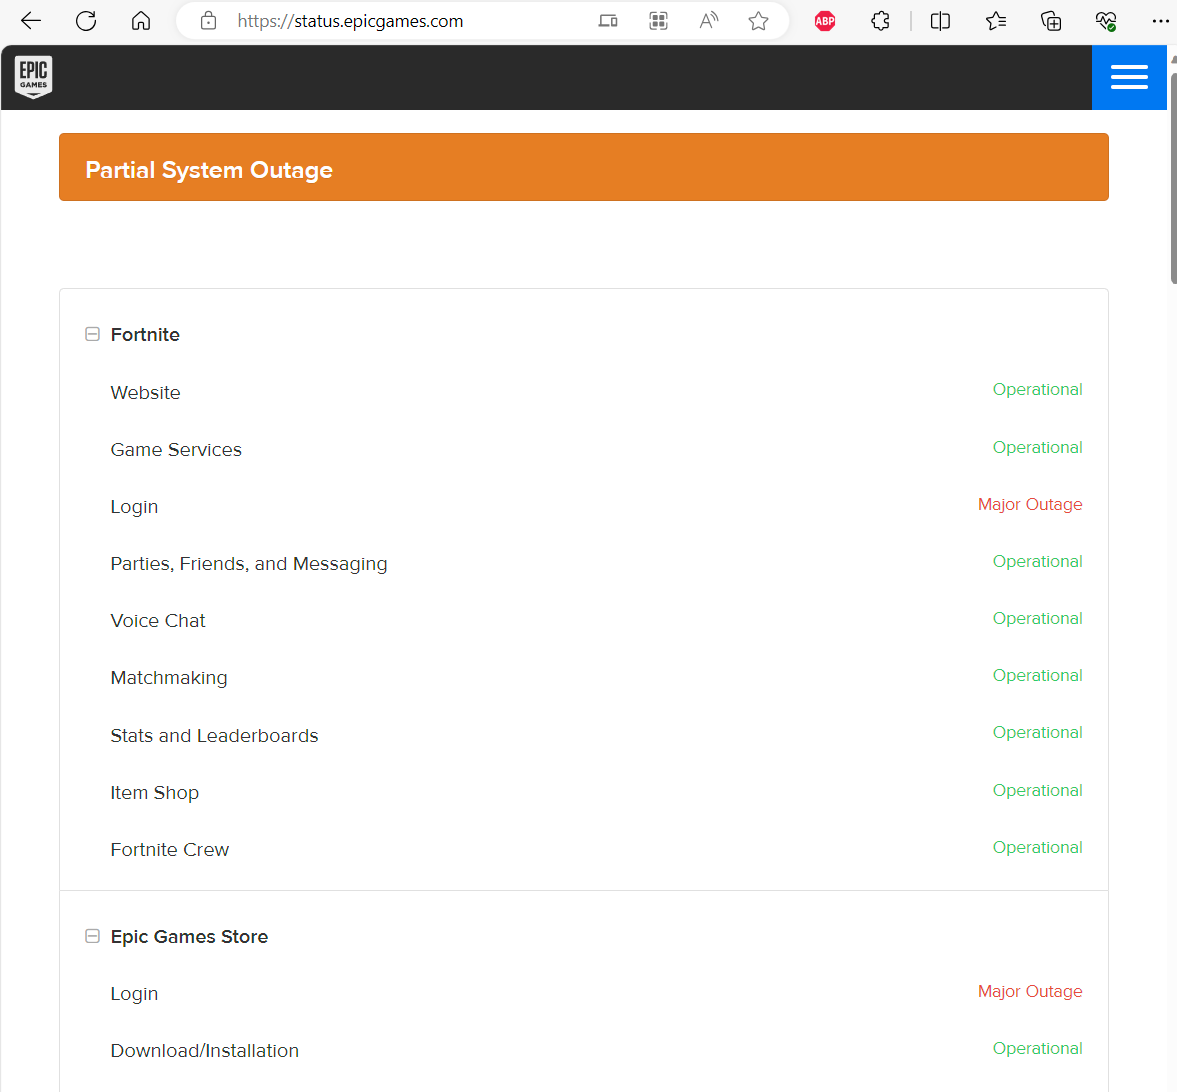Click Operational status beside Fortnite Crew
The width and height of the screenshot is (1177, 1092).
(1037, 847)
